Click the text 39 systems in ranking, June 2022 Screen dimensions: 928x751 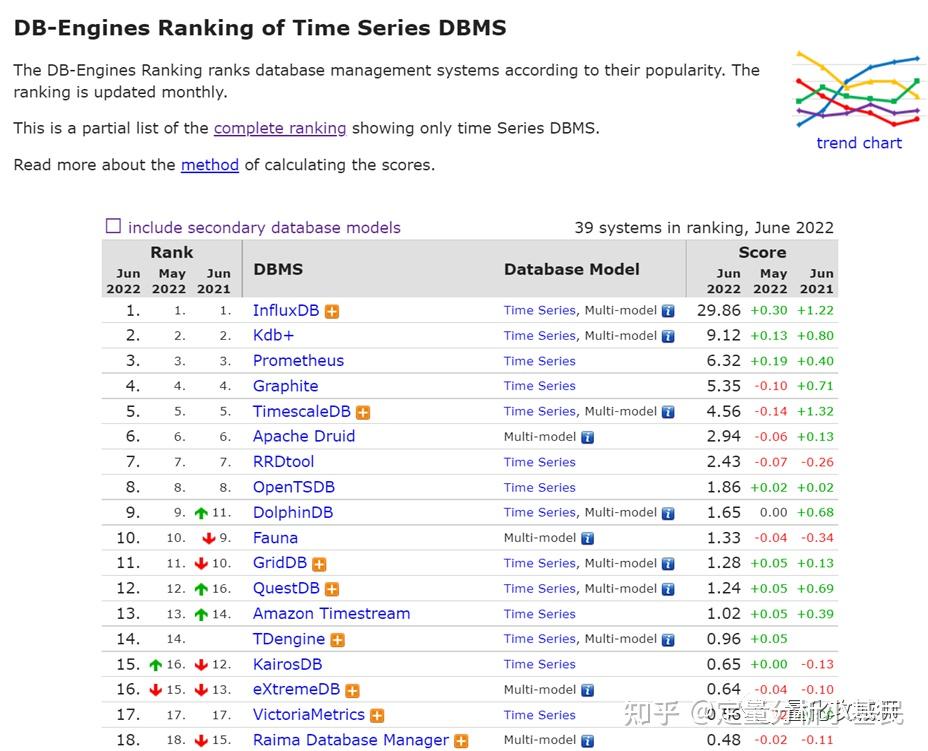point(704,228)
